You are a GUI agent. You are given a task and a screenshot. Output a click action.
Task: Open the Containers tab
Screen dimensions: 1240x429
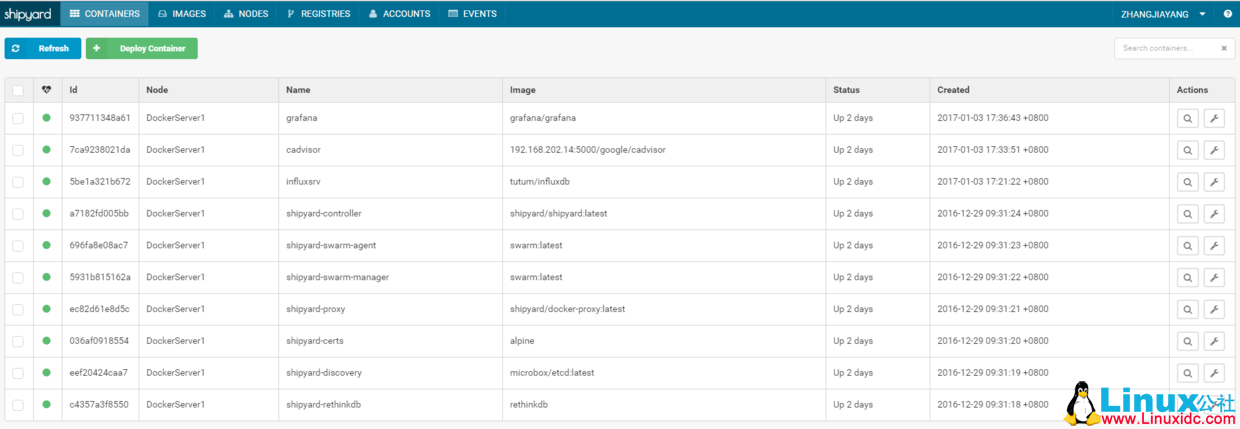tap(106, 14)
